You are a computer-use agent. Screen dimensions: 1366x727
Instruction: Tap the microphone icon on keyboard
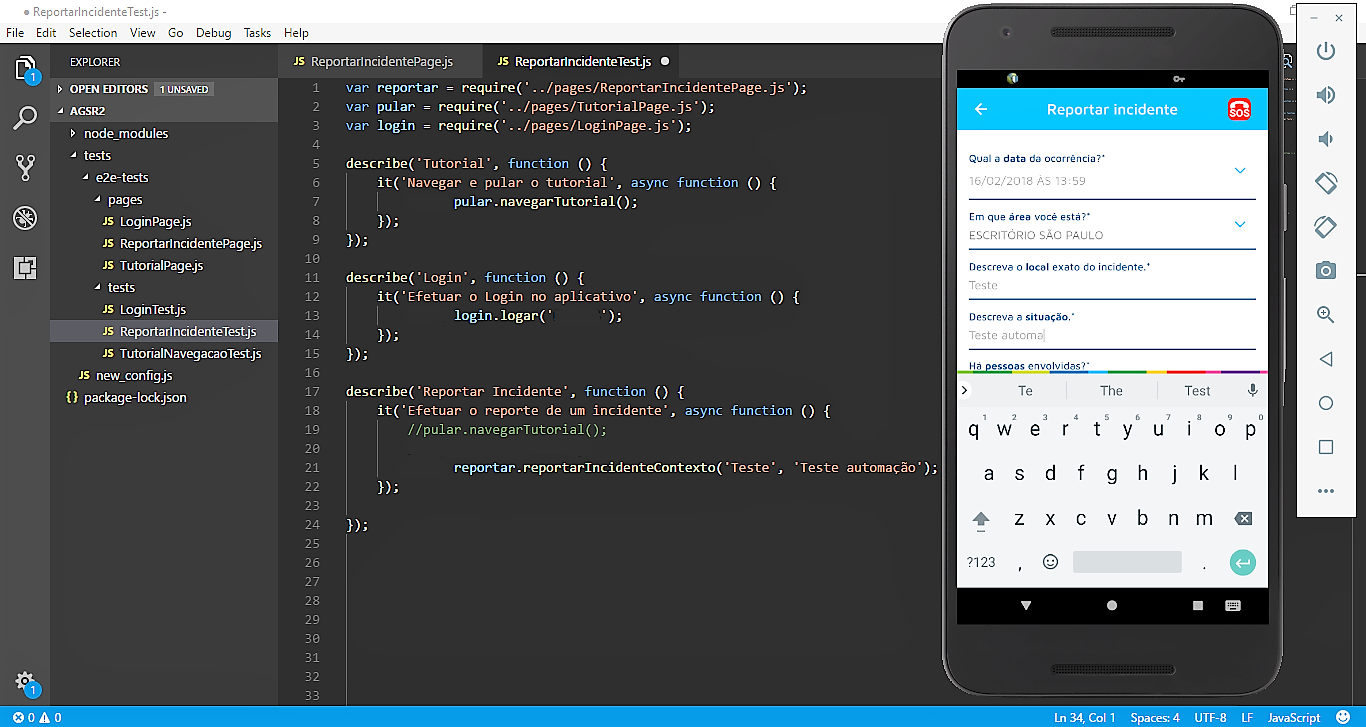[x=1252, y=391]
